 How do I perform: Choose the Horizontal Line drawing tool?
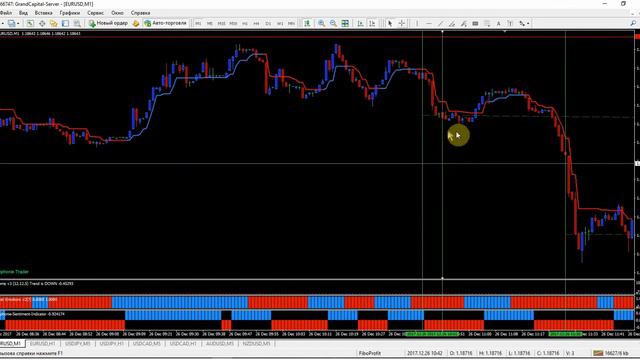(429, 24)
